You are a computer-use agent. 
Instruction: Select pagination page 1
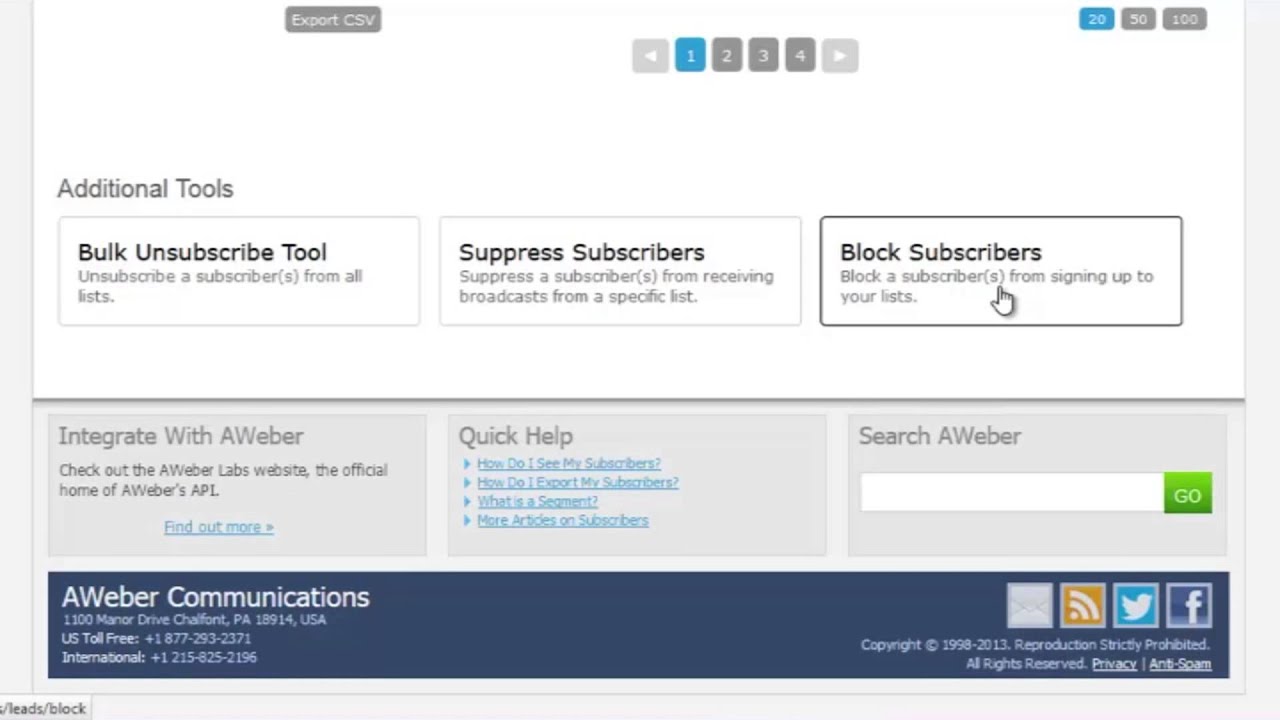pyautogui.click(x=690, y=56)
